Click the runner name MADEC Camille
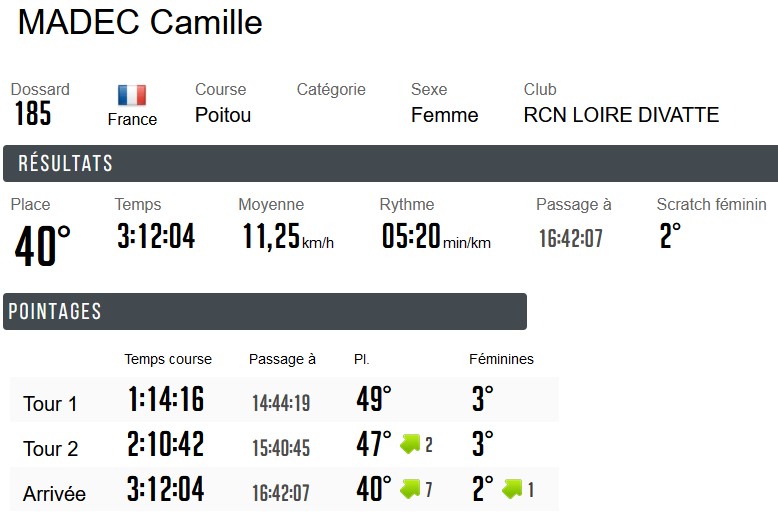This screenshot has width=778, height=512. 140,22
